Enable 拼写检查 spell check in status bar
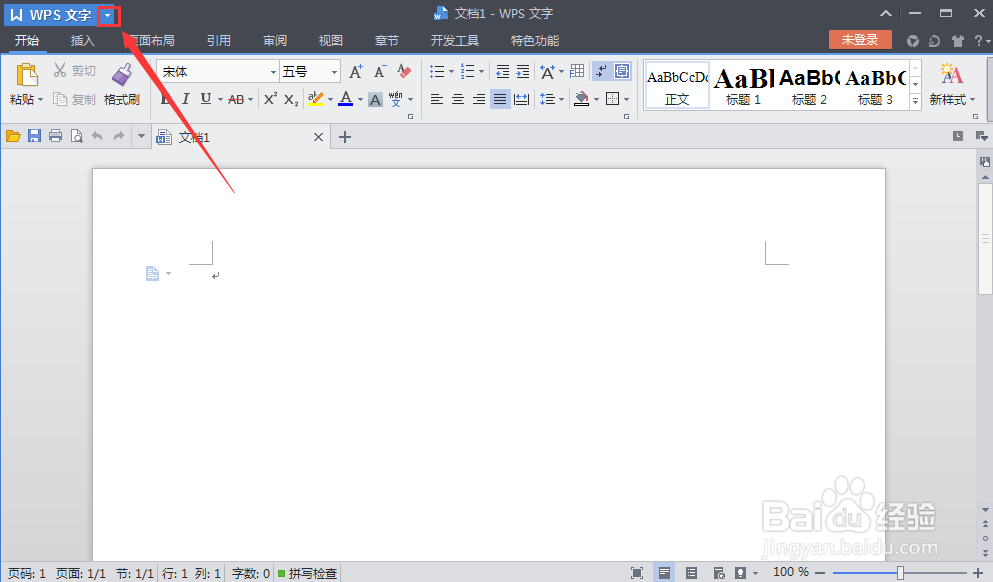 point(307,572)
